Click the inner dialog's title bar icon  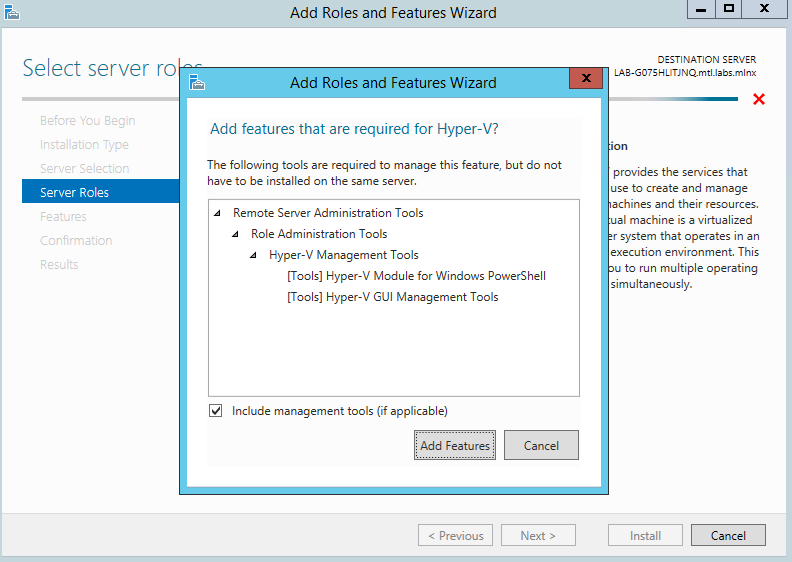click(197, 82)
